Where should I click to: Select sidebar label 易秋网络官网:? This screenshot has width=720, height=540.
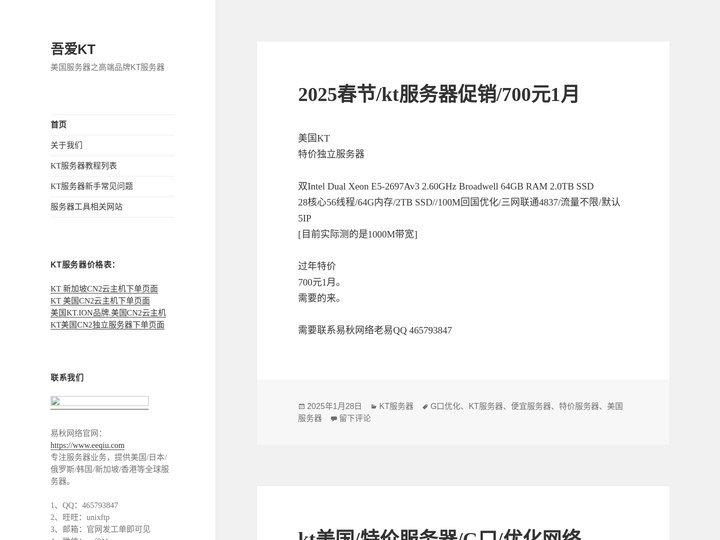76,433
